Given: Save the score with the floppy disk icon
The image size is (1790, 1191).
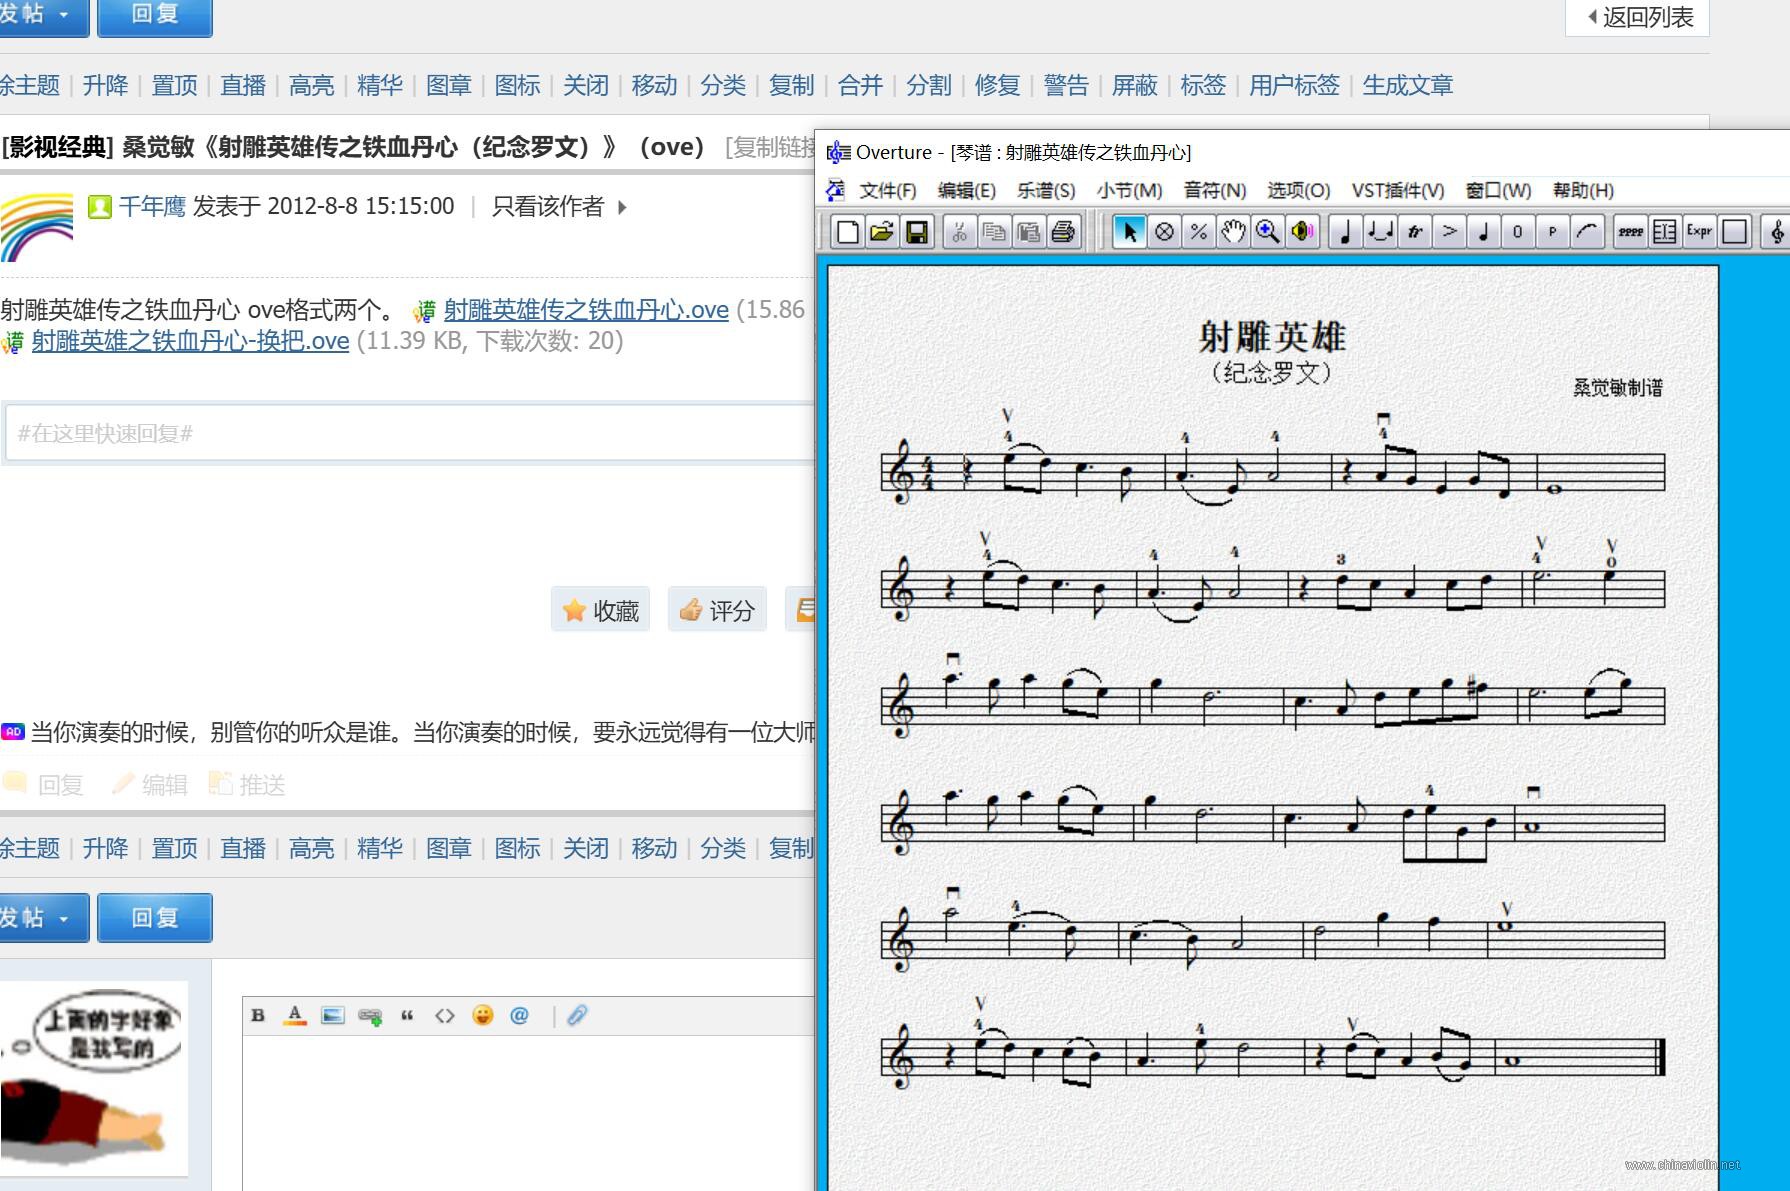Looking at the screenshot, I should coord(916,232).
